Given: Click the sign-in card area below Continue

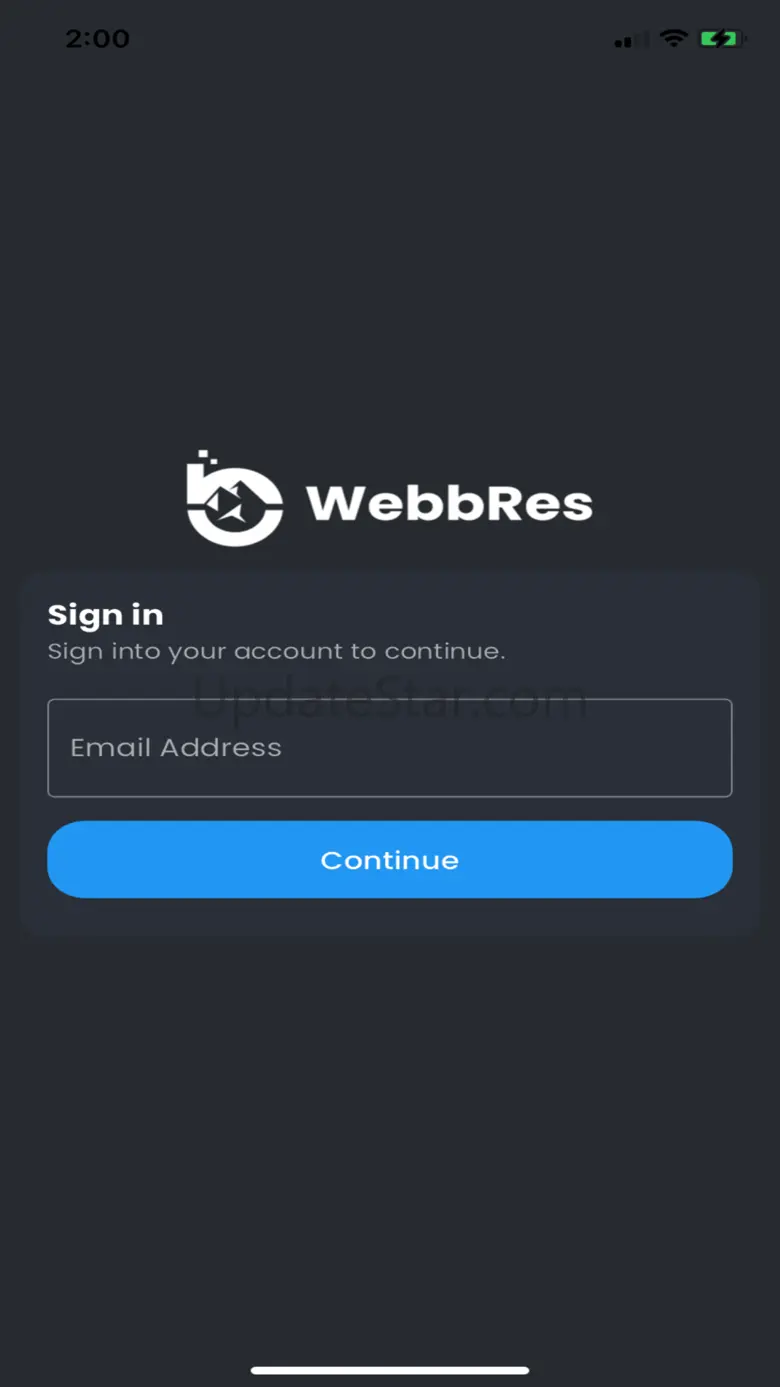Looking at the screenshot, I should [x=390, y=917].
